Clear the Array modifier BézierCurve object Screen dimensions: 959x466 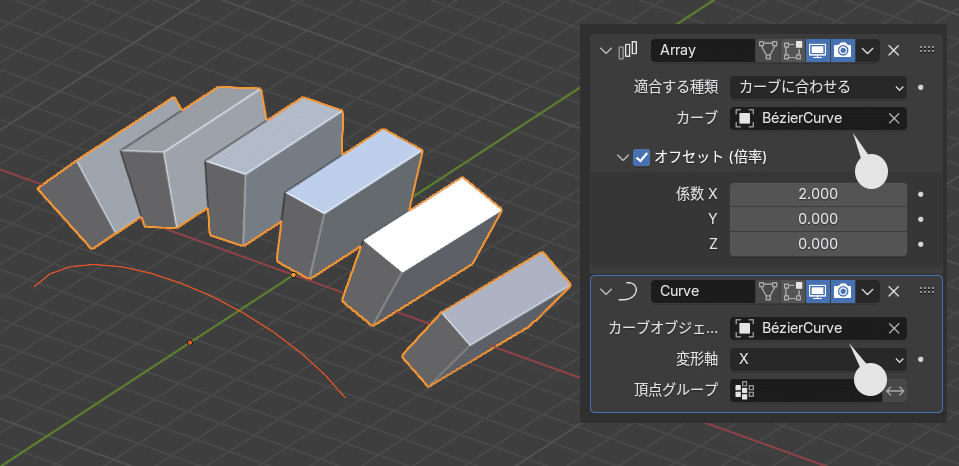[894, 119]
